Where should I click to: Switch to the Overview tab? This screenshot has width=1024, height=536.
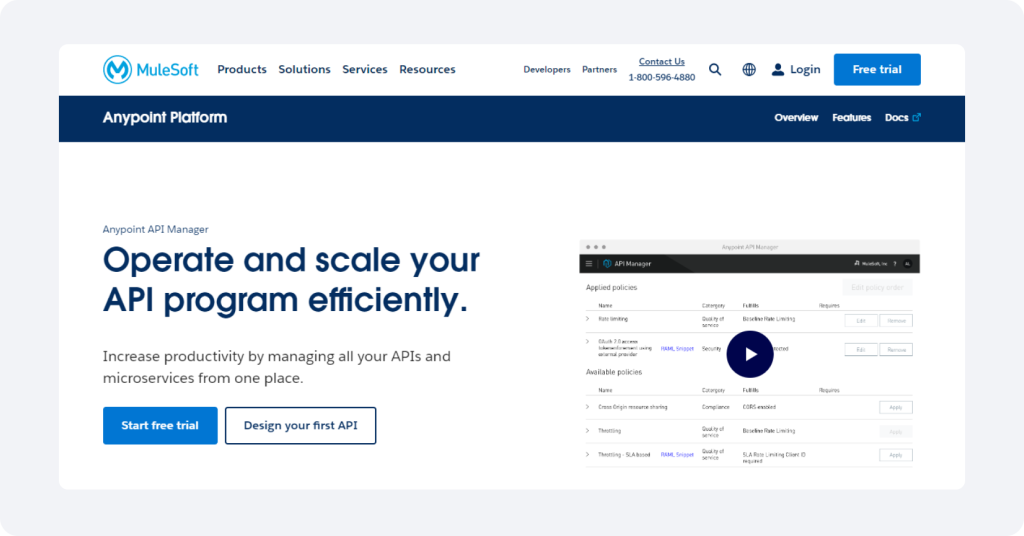tap(796, 118)
